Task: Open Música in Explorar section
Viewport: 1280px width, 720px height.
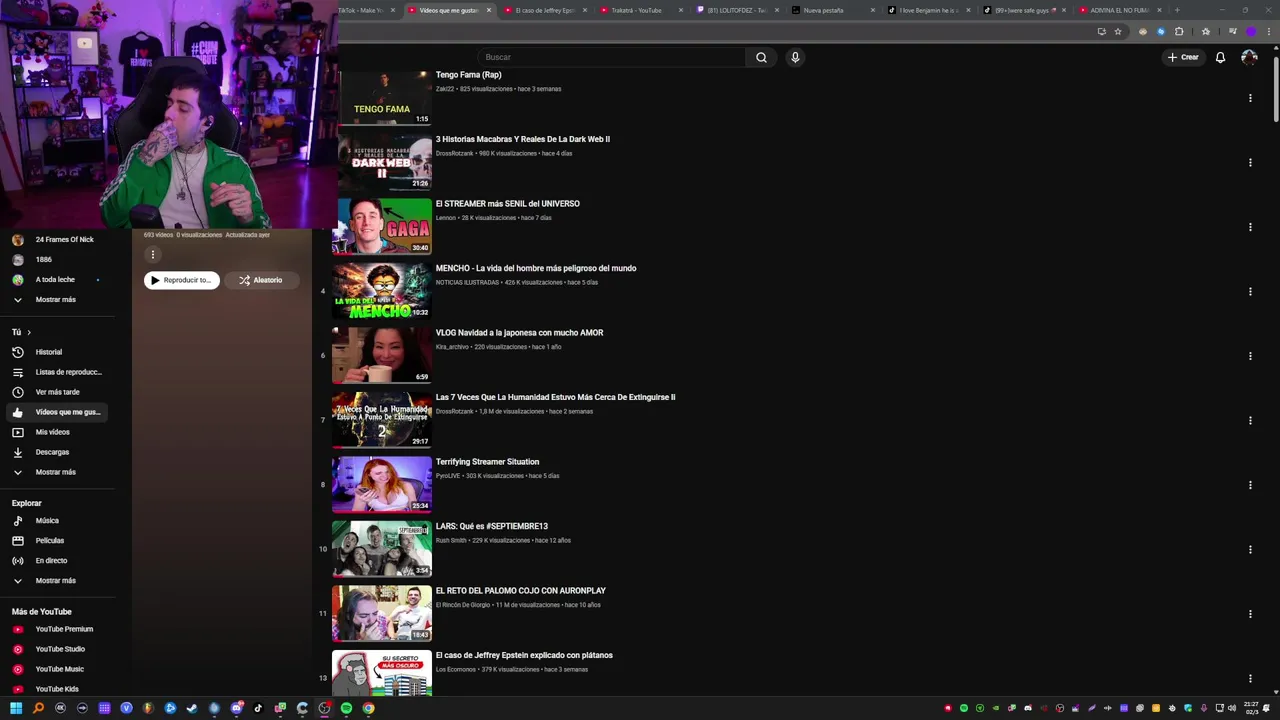Action: (x=58, y=521)
